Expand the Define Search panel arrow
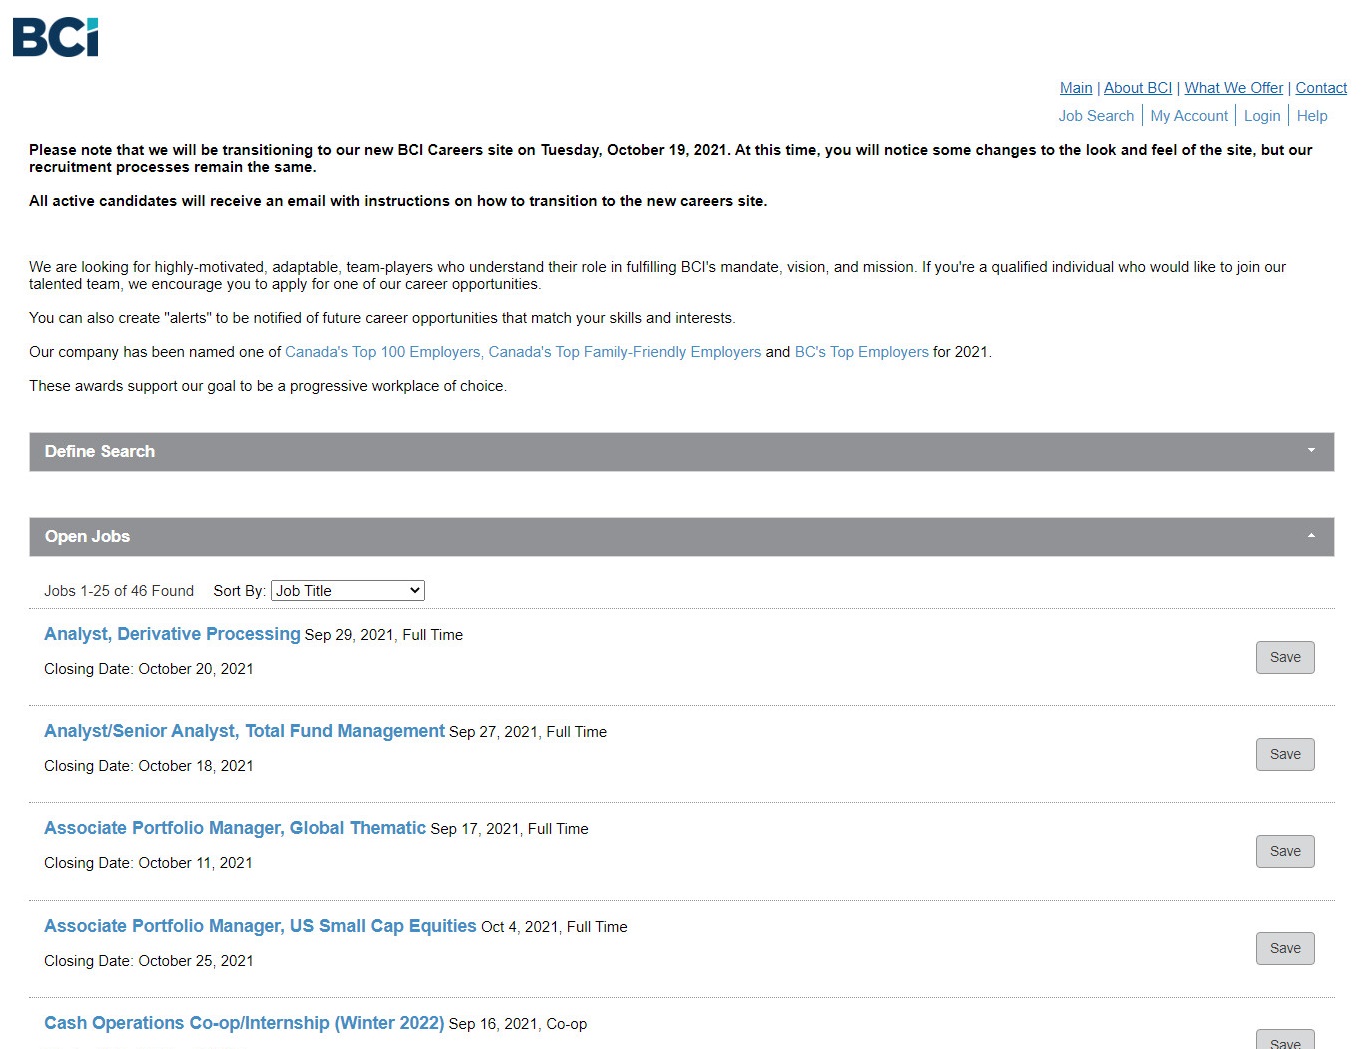 coord(1311,451)
